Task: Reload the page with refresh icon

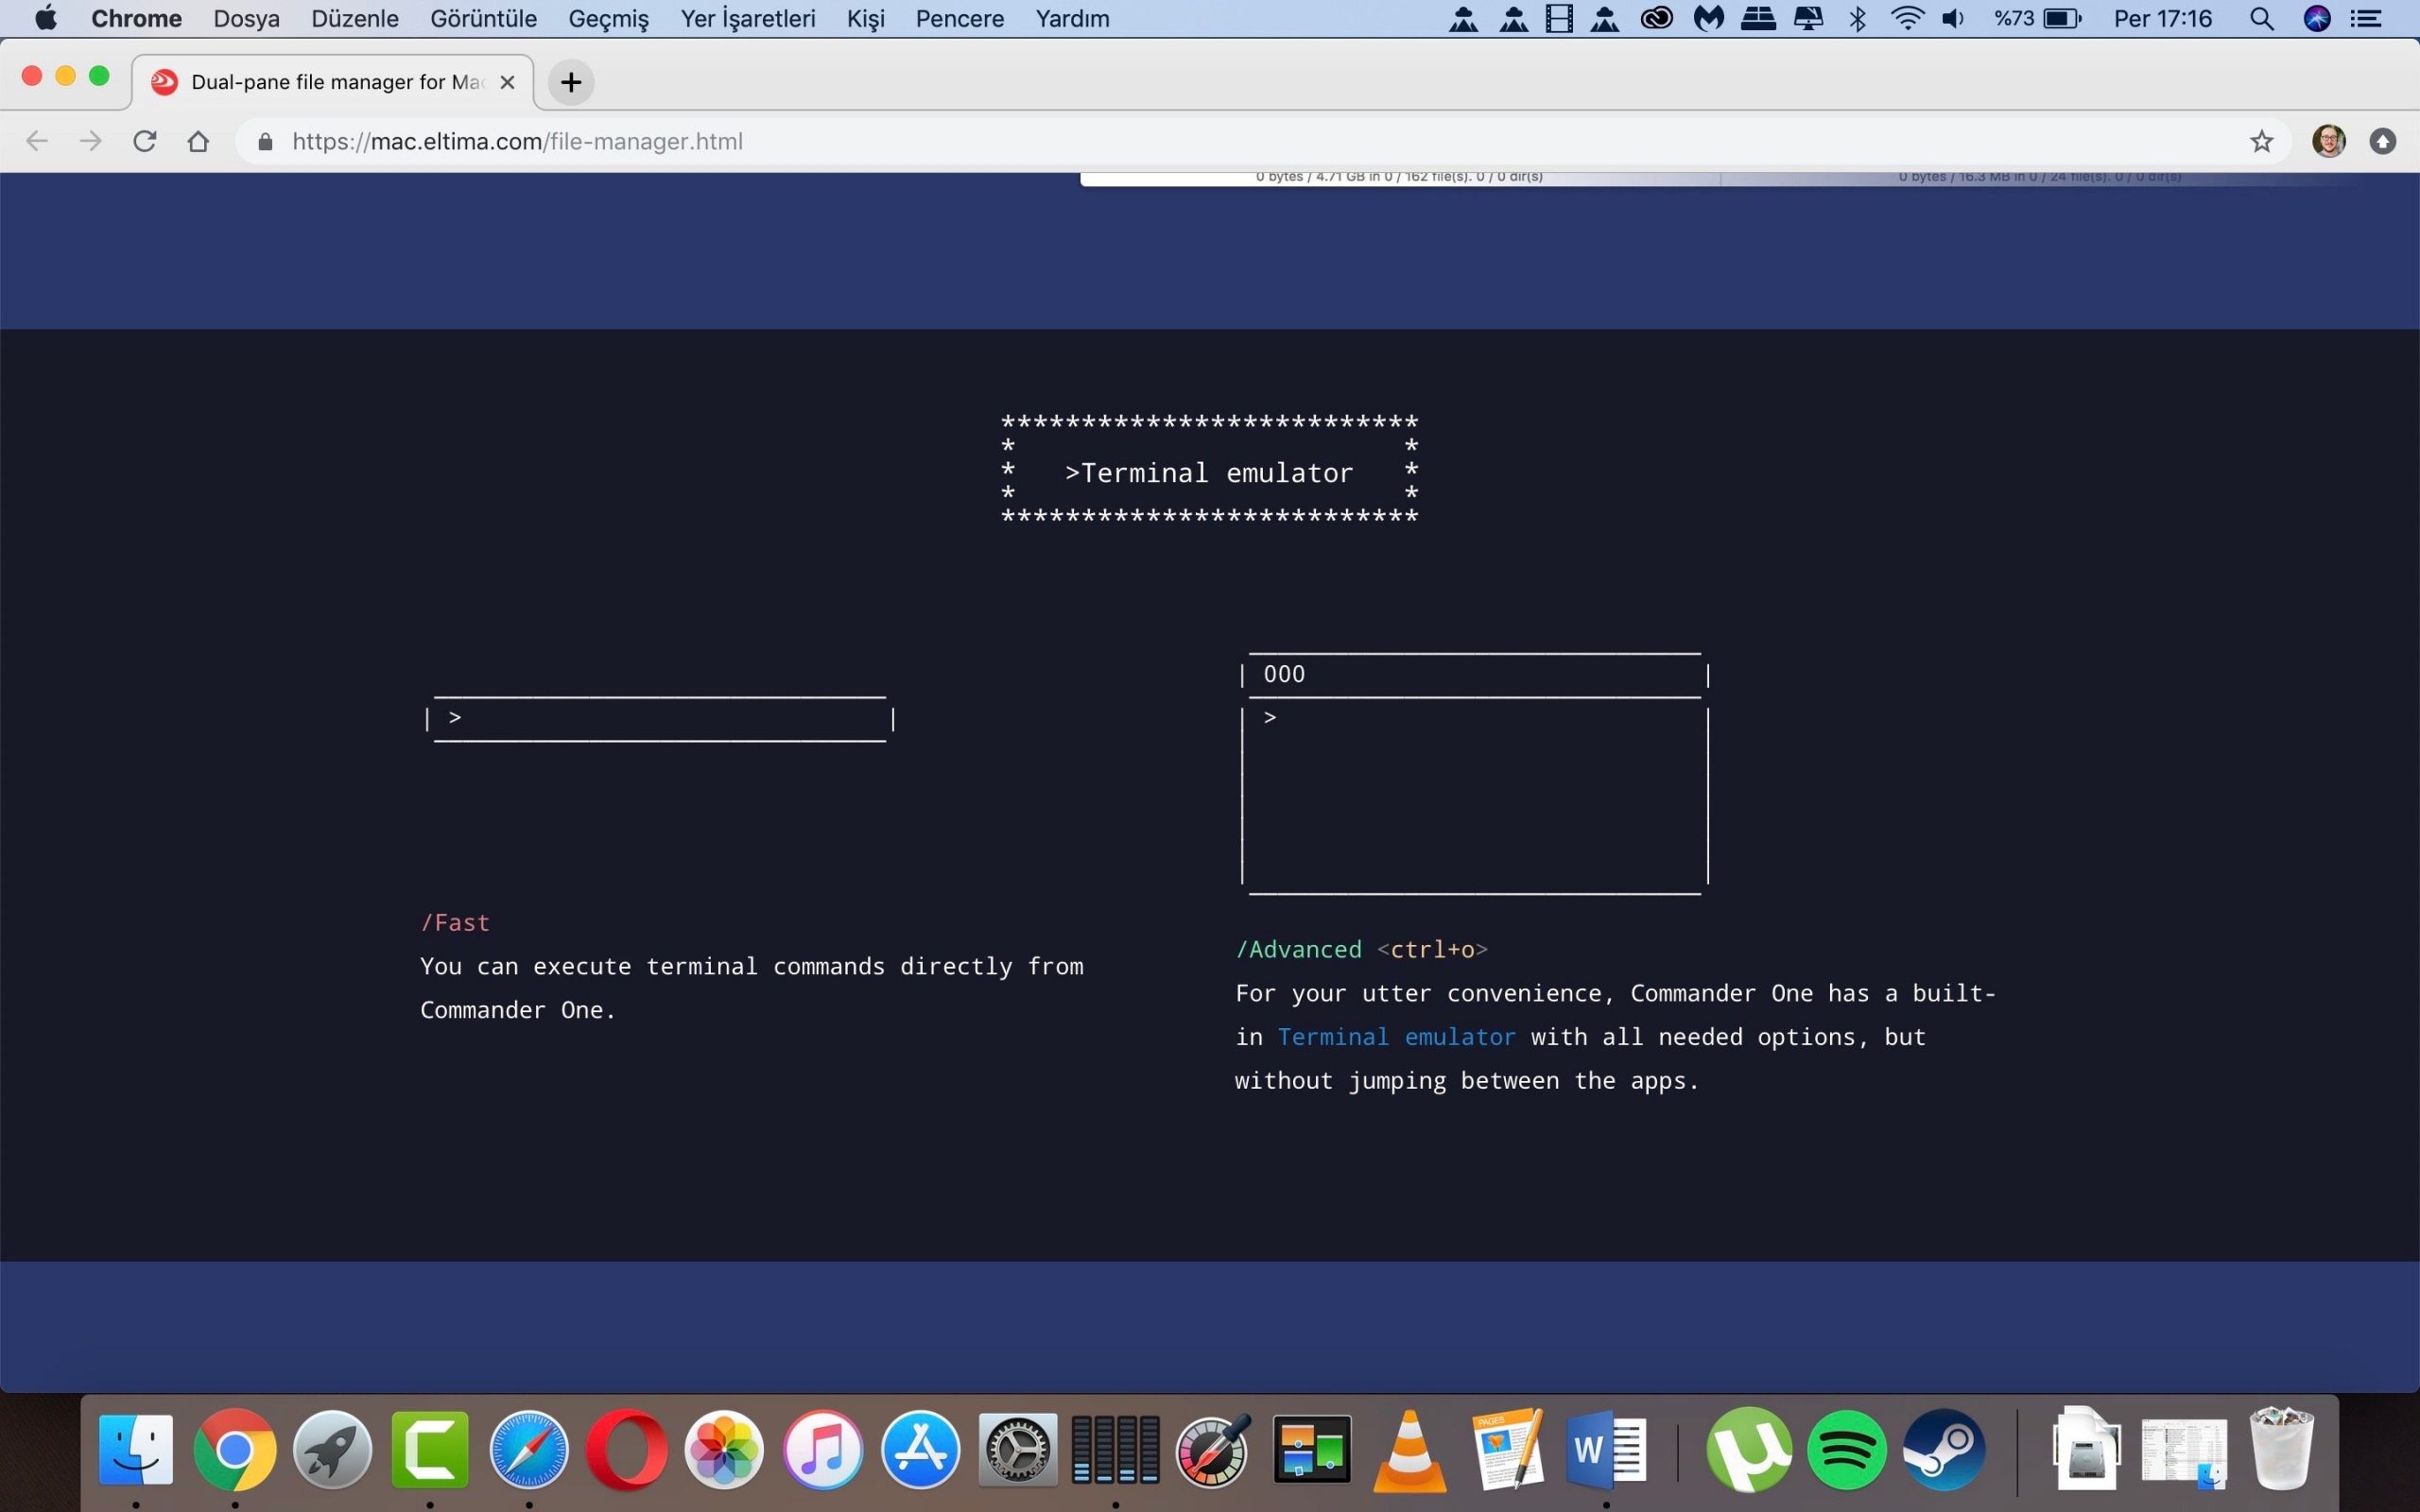Action: [x=145, y=141]
